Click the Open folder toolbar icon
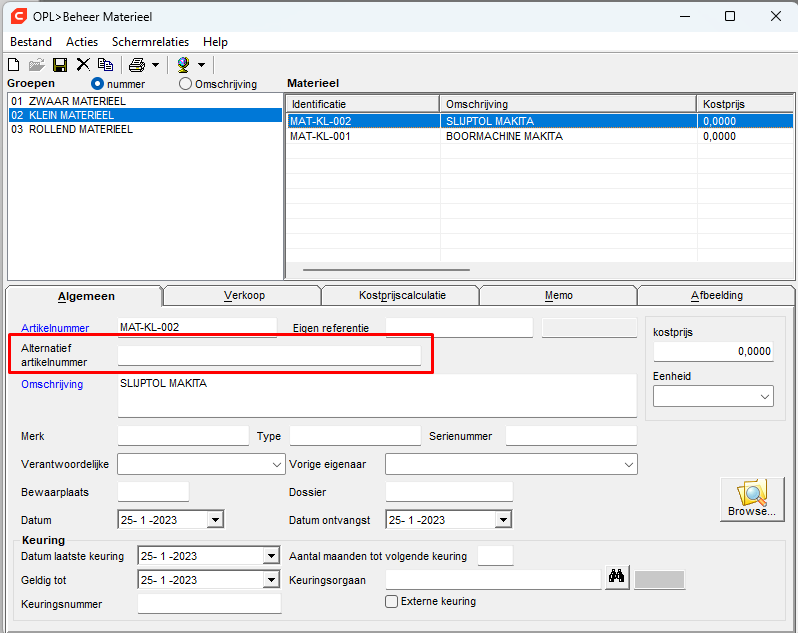This screenshot has width=798, height=633. 37,65
